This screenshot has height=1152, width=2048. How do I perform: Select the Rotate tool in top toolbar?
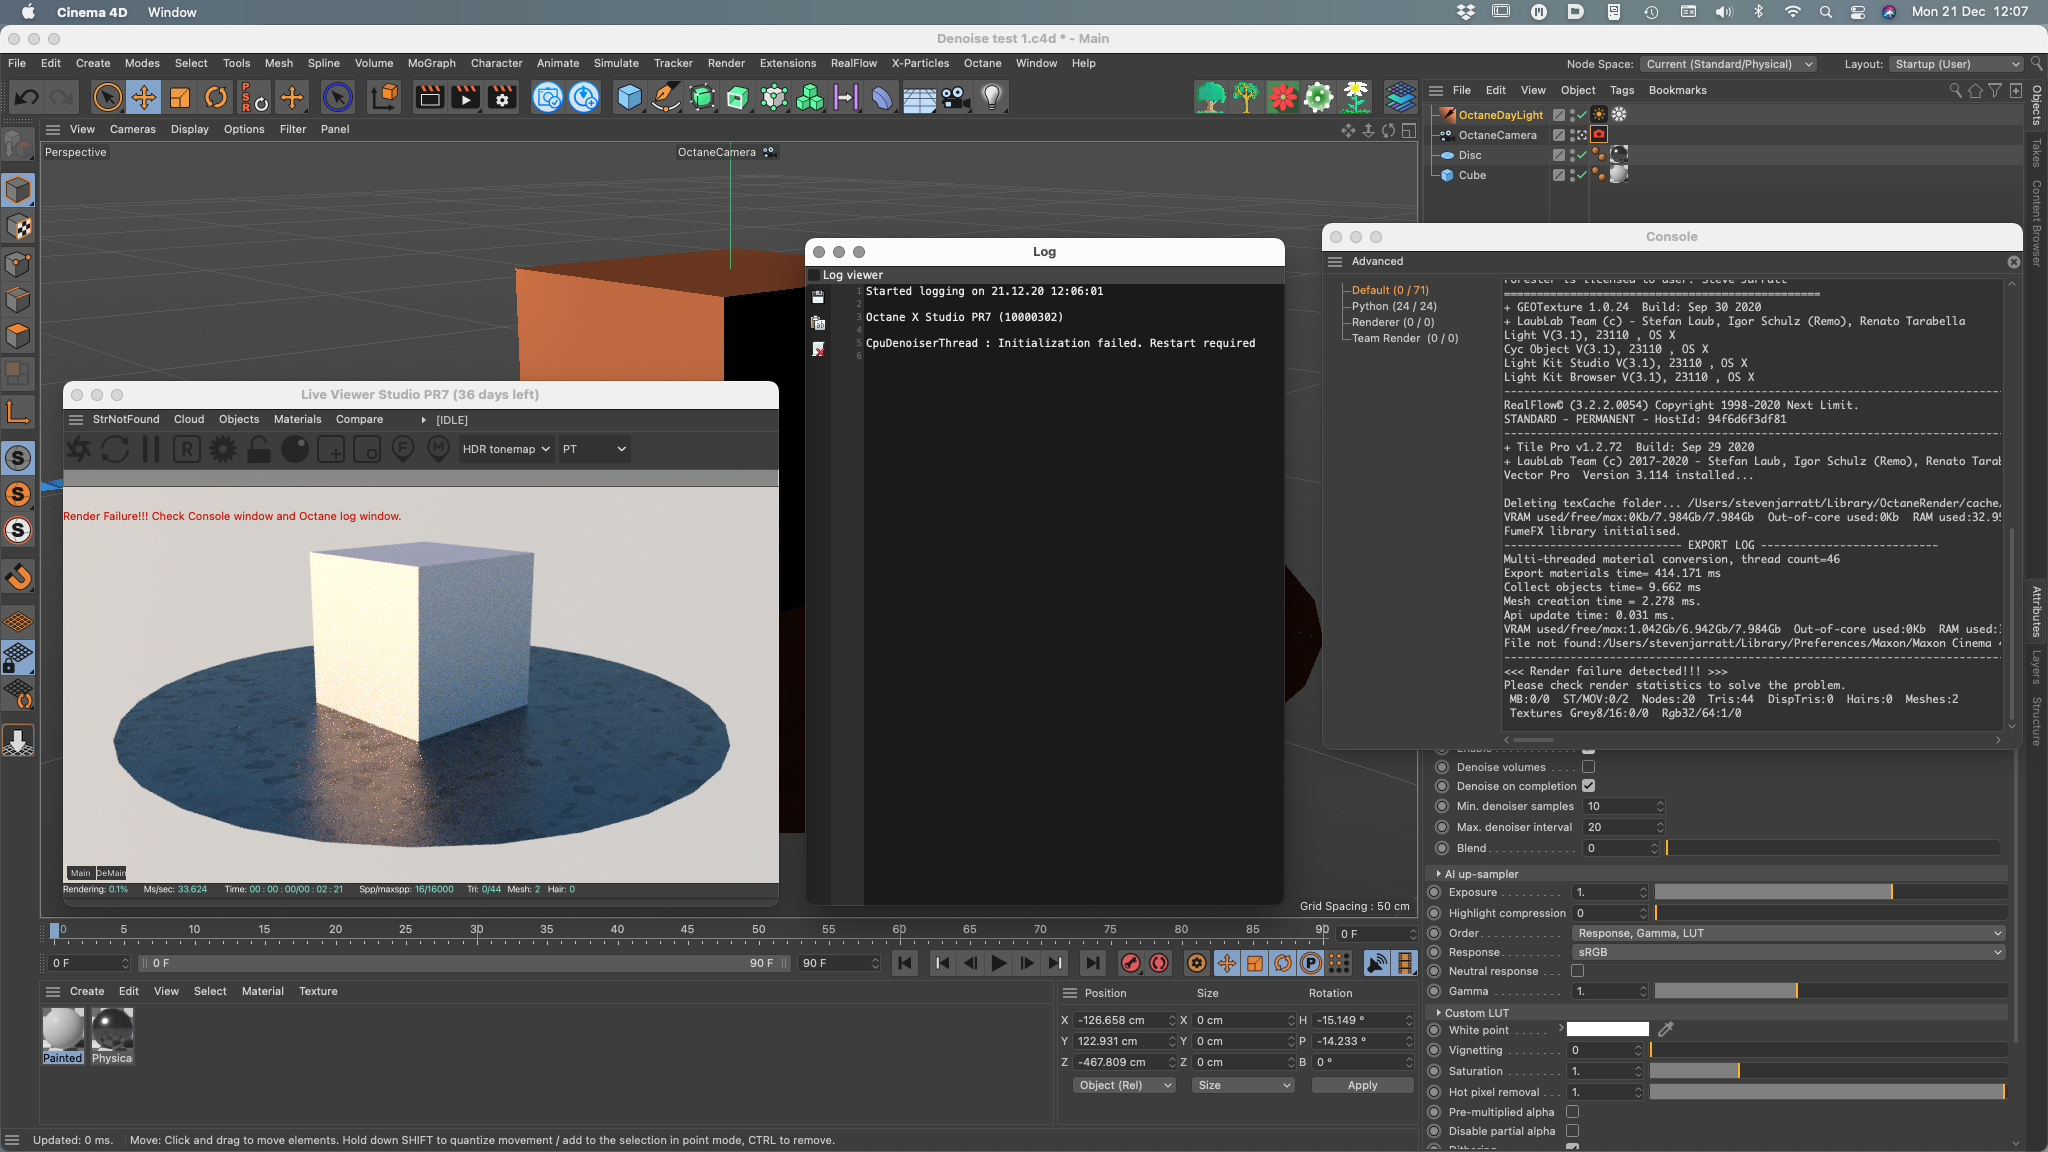coord(216,97)
